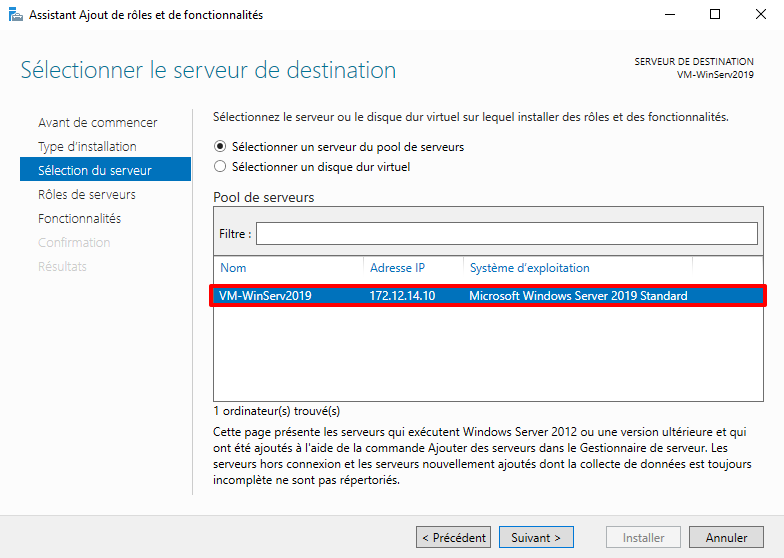Screen dimensions: 784x558
Task: Go to 'Avant de commencer' step
Action: 97,123
